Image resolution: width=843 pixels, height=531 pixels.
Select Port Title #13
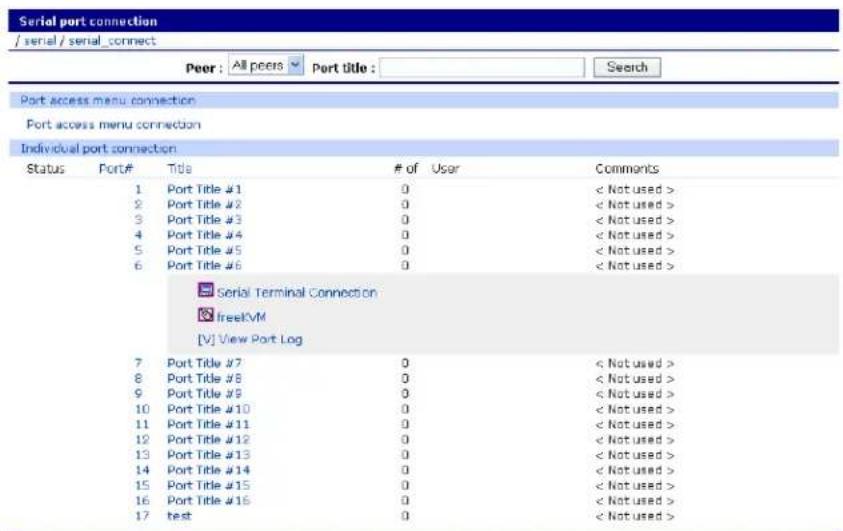tap(209, 455)
